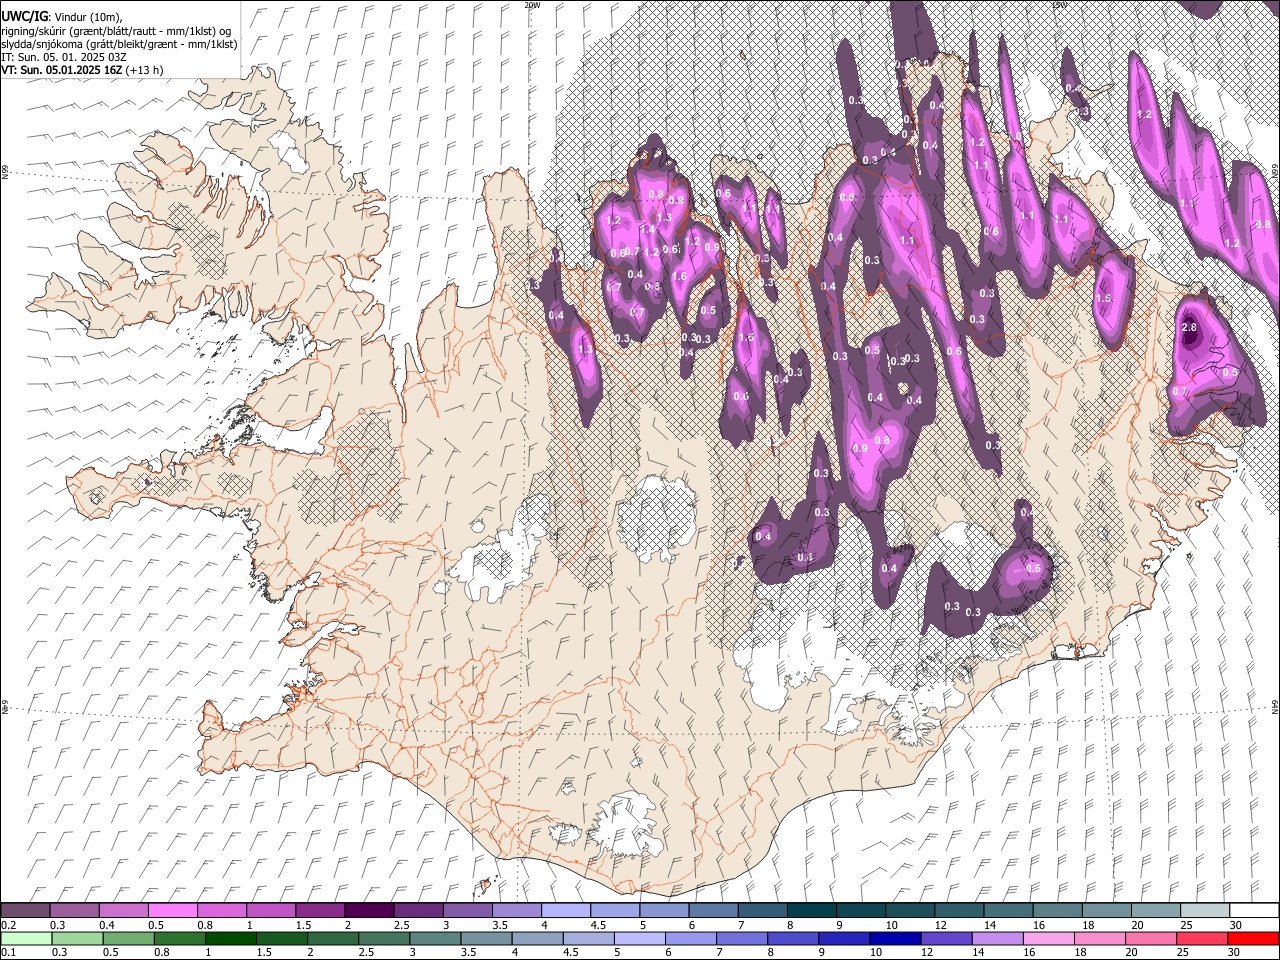The width and height of the screenshot is (1280, 960).
Task: Pick lower legend swatch between 14 and 16
Action: tap(997, 938)
